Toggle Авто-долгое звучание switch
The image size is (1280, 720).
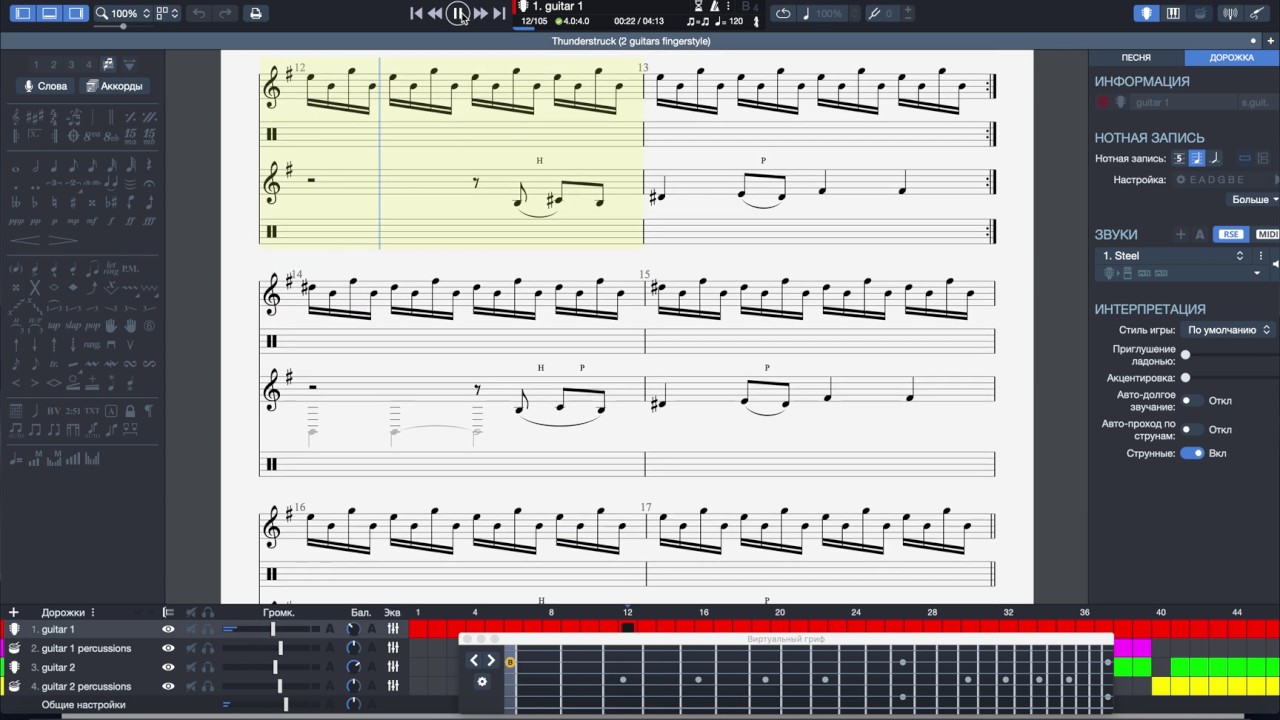(x=1192, y=401)
